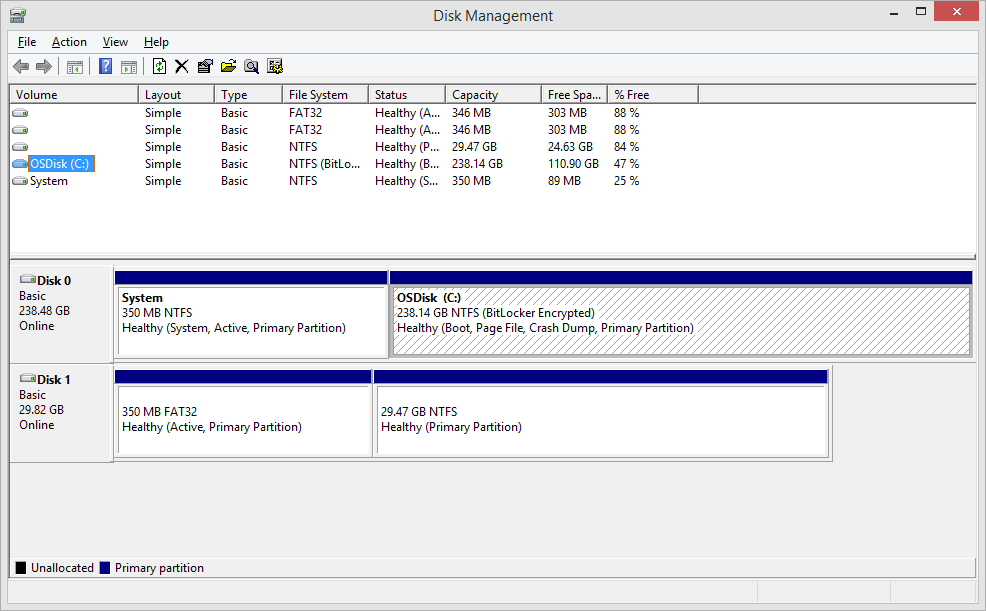Viewport: 986px width, 611px height.
Task: Click the blue Primary partition legend swatch
Action: (104, 568)
